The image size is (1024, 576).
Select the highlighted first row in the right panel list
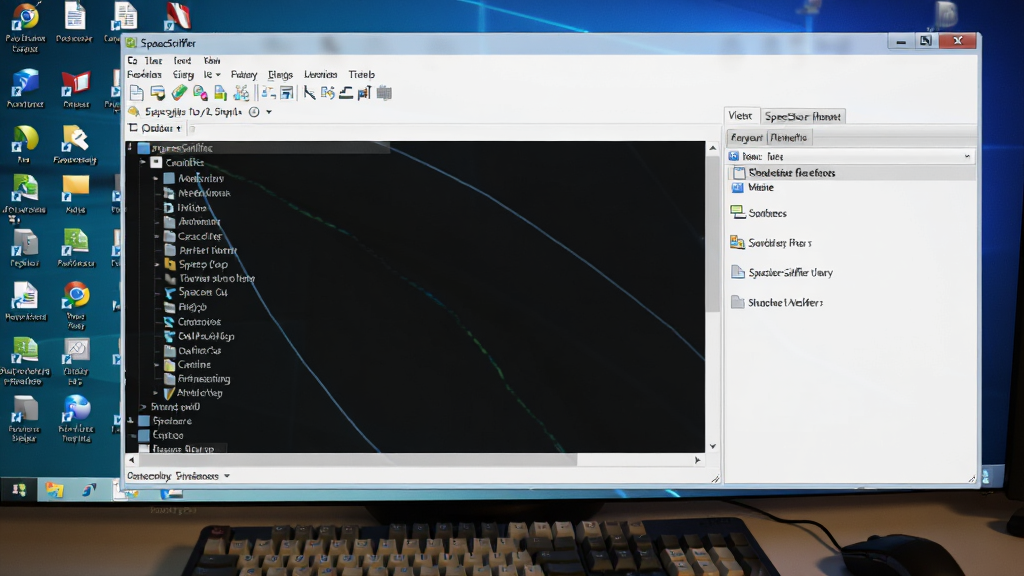tap(852, 173)
